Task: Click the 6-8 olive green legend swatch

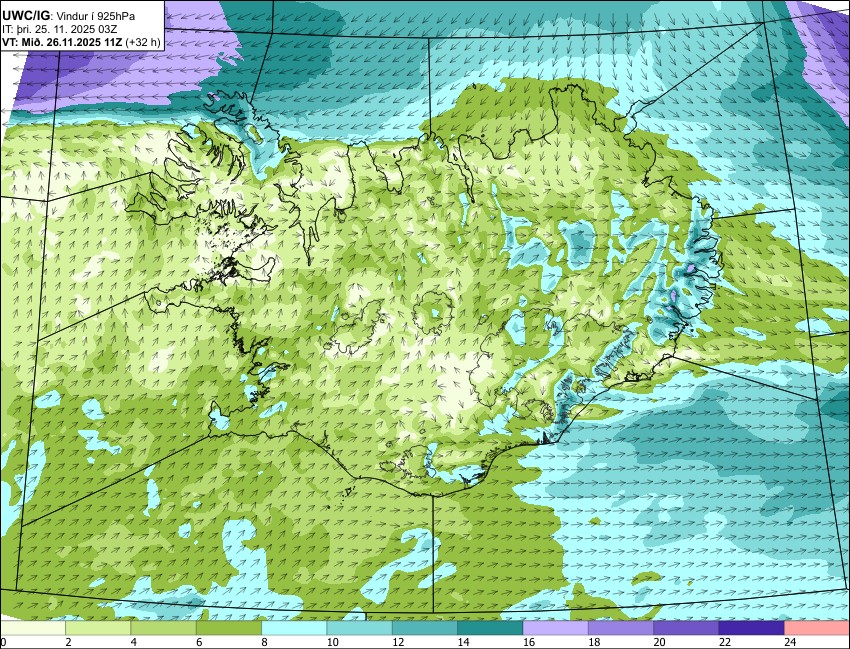Action: [x=229, y=628]
